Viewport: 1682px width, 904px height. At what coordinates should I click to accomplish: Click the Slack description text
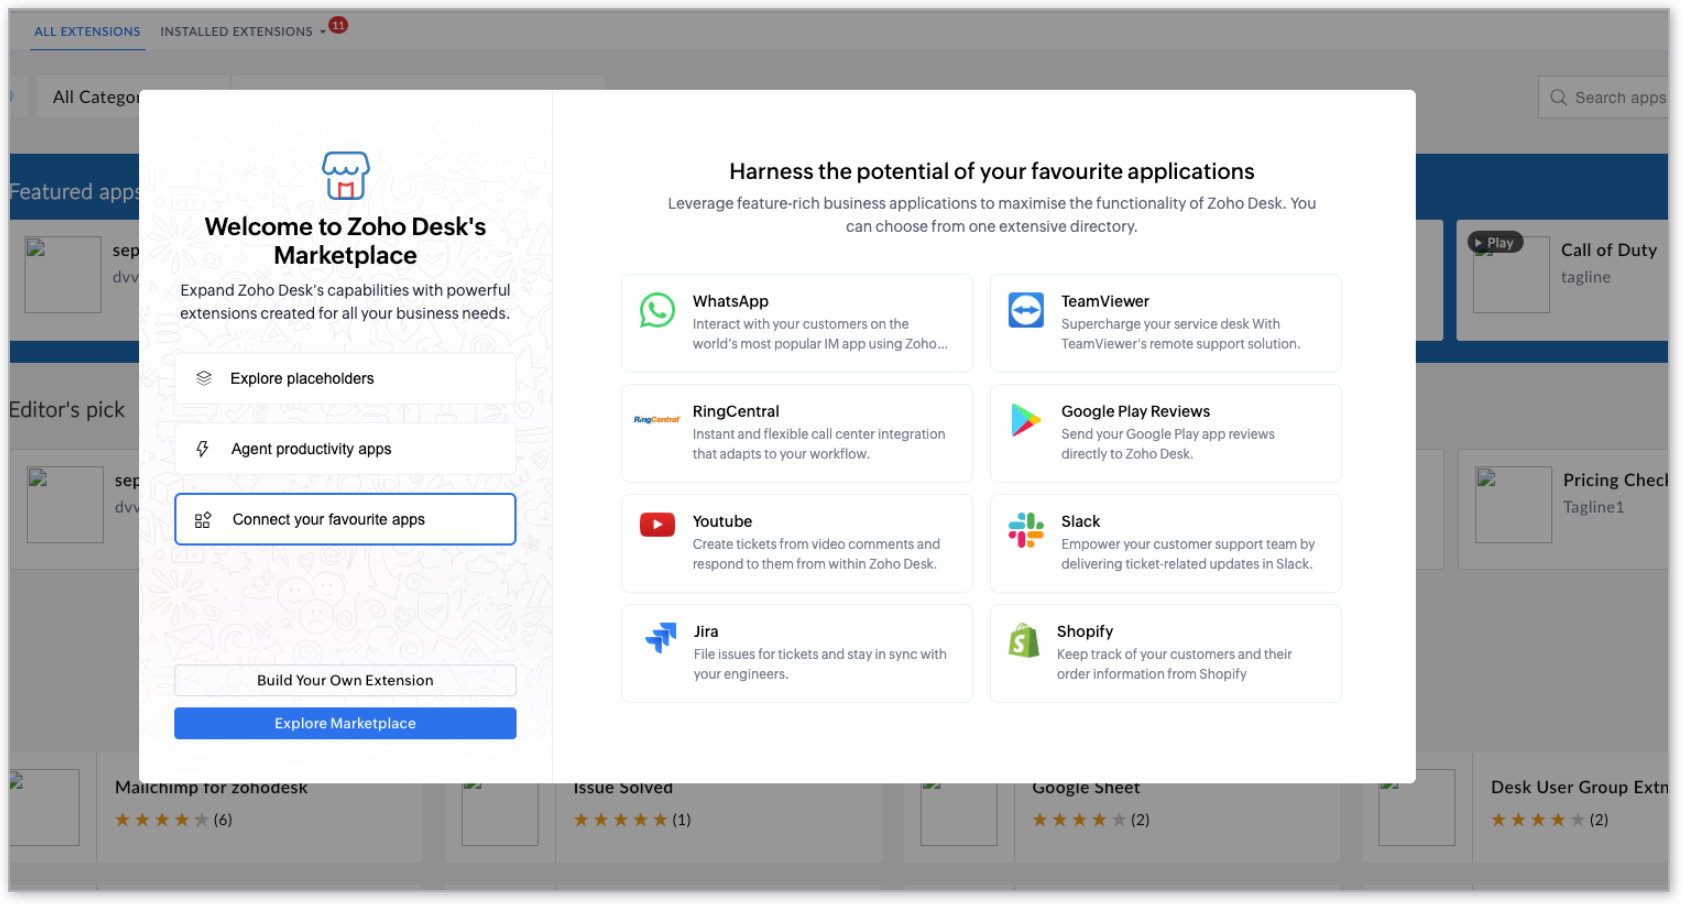(x=1188, y=554)
